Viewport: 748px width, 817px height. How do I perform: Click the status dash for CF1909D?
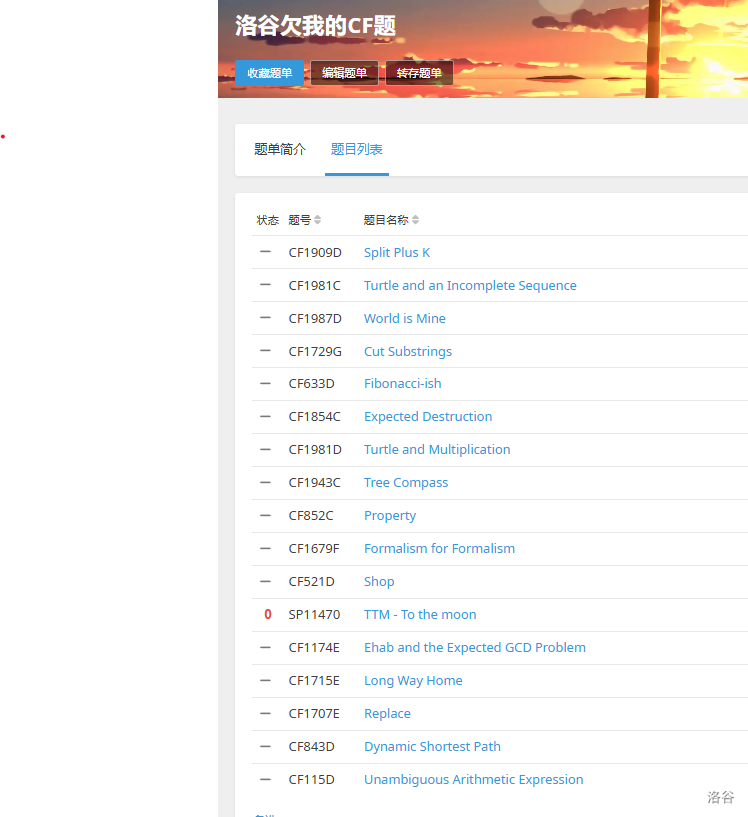(265, 252)
